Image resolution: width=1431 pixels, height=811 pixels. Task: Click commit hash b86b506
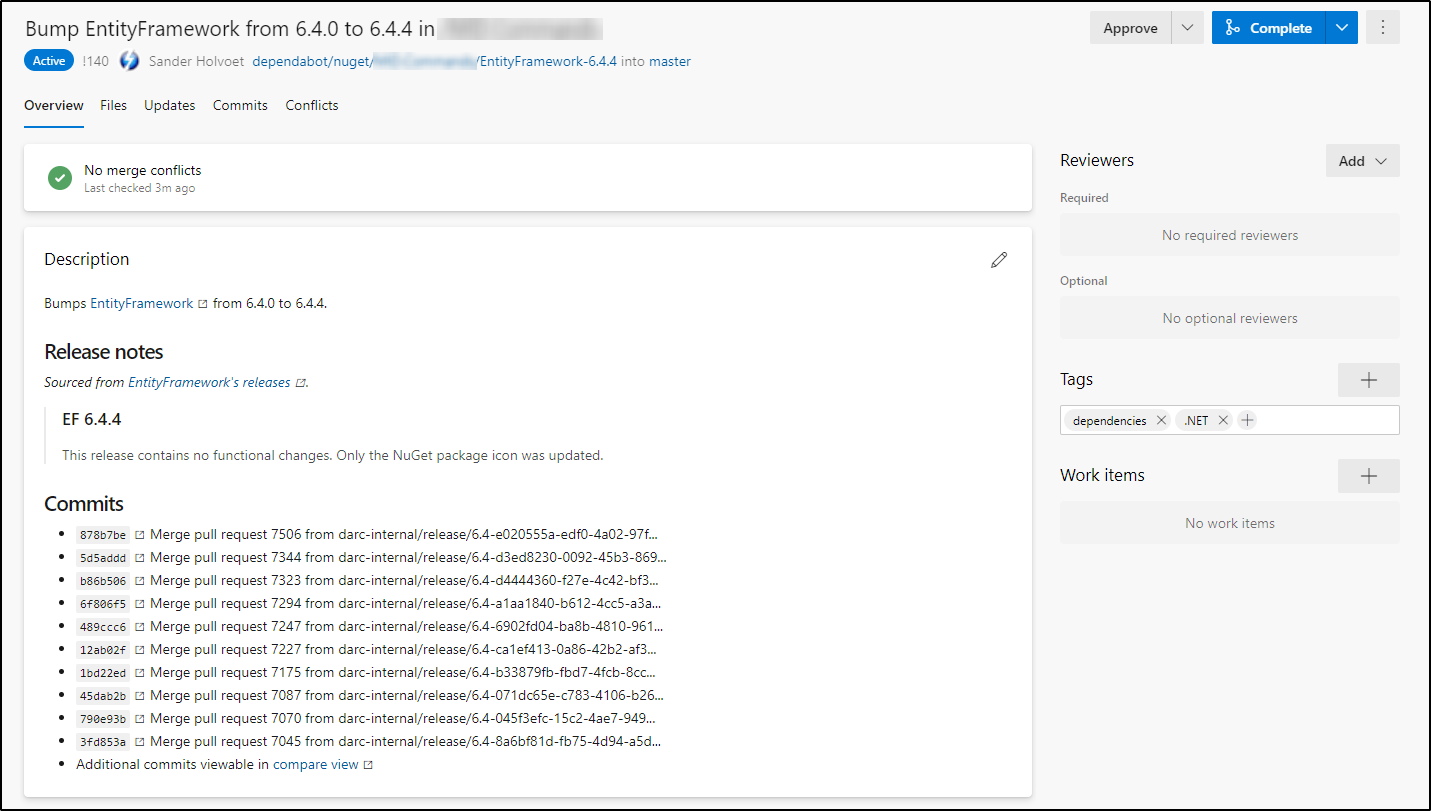tap(104, 581)
